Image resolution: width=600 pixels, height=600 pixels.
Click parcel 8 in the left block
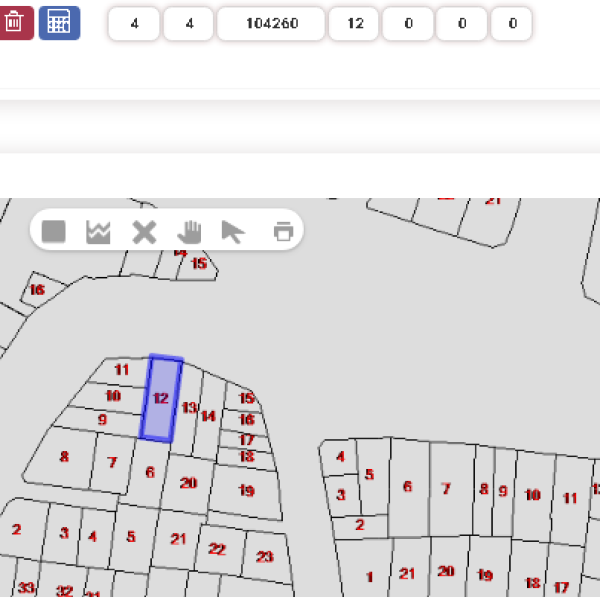pyautogui.click(x=64, y=457)
